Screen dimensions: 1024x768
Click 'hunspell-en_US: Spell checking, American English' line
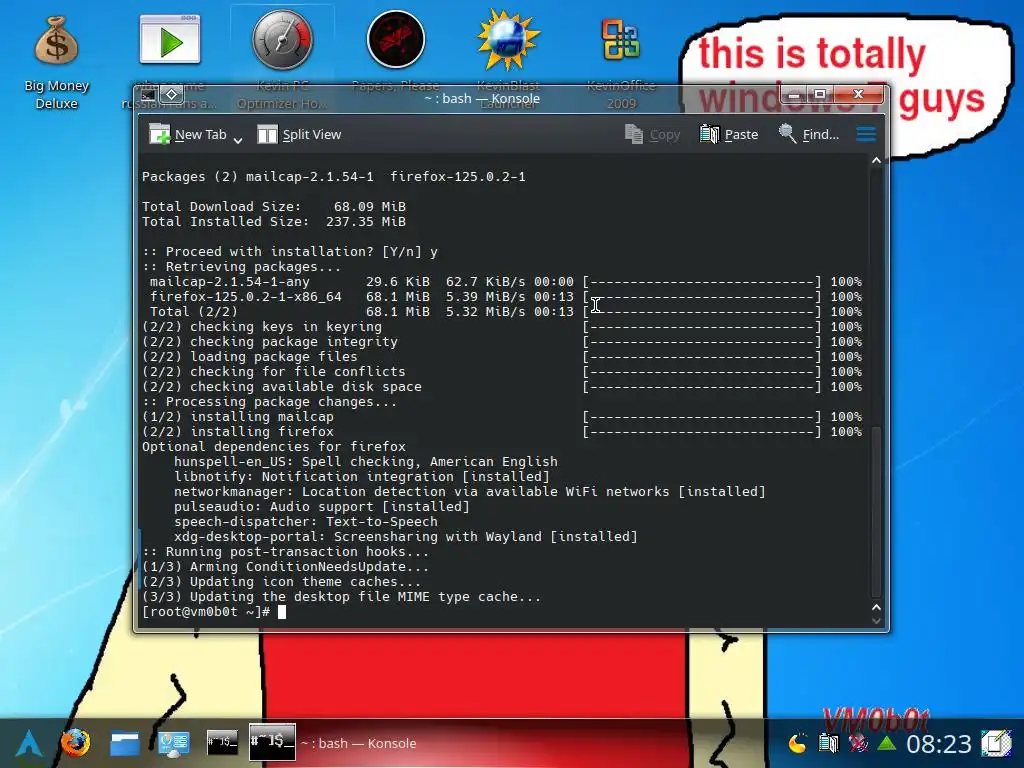[366, 462]
